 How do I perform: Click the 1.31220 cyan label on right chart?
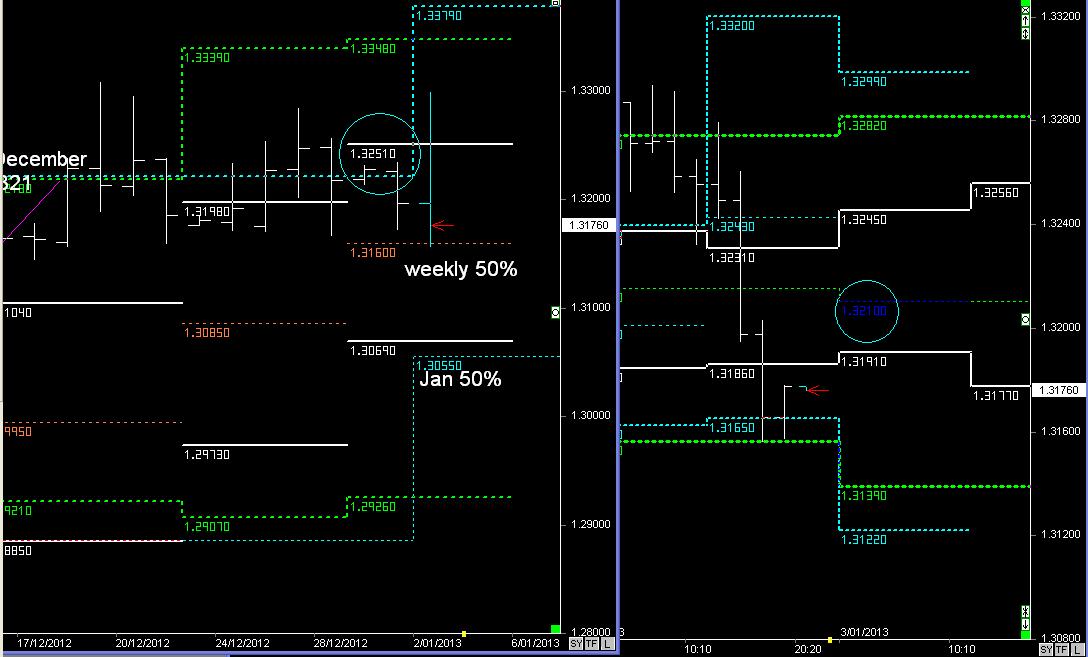click(x=864, y=540)
